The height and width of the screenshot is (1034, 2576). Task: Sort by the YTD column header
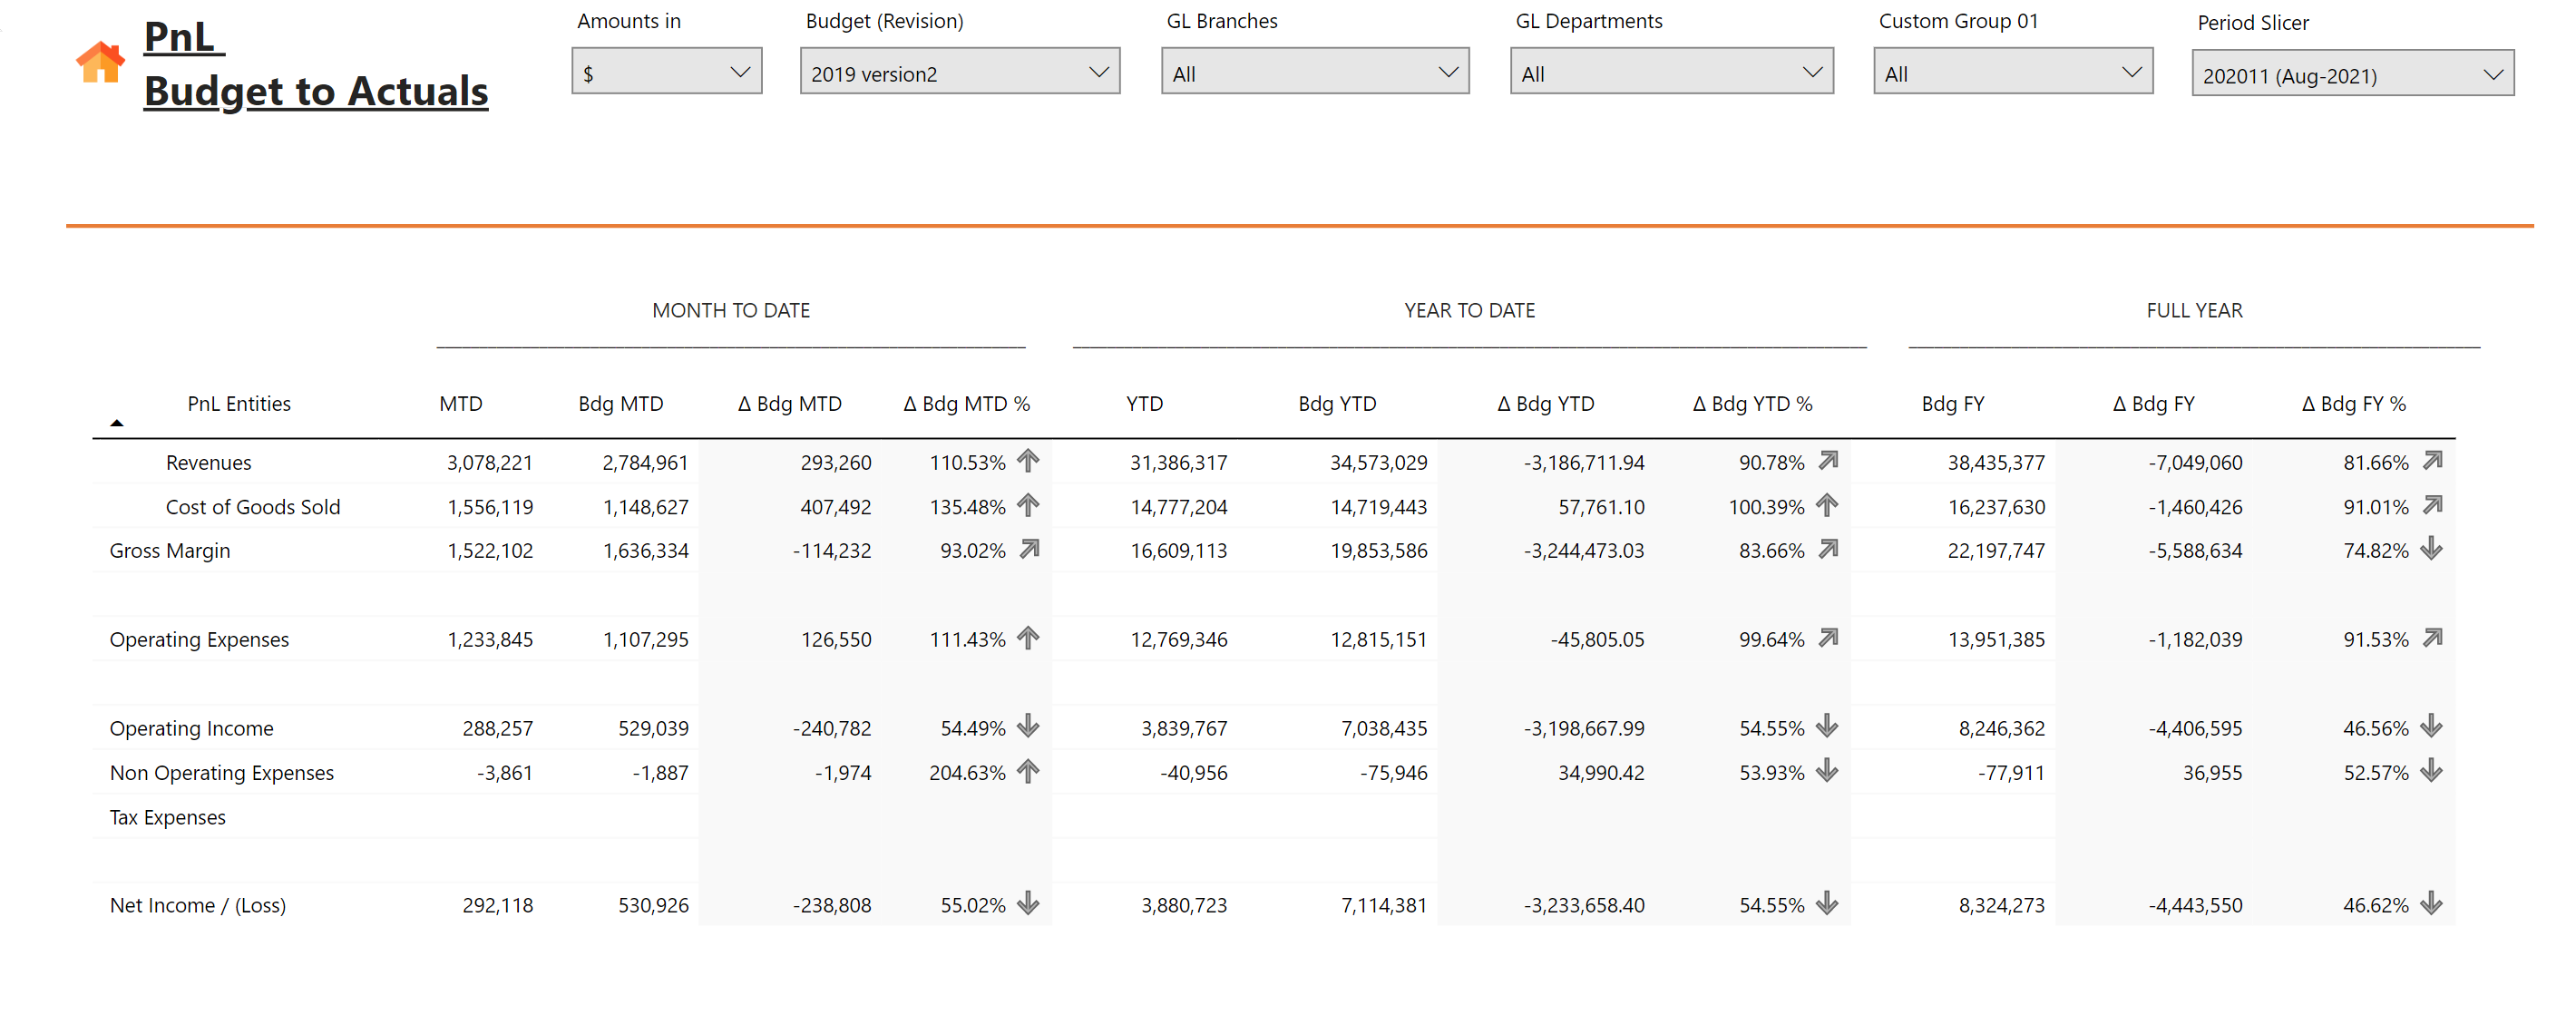1144,404
